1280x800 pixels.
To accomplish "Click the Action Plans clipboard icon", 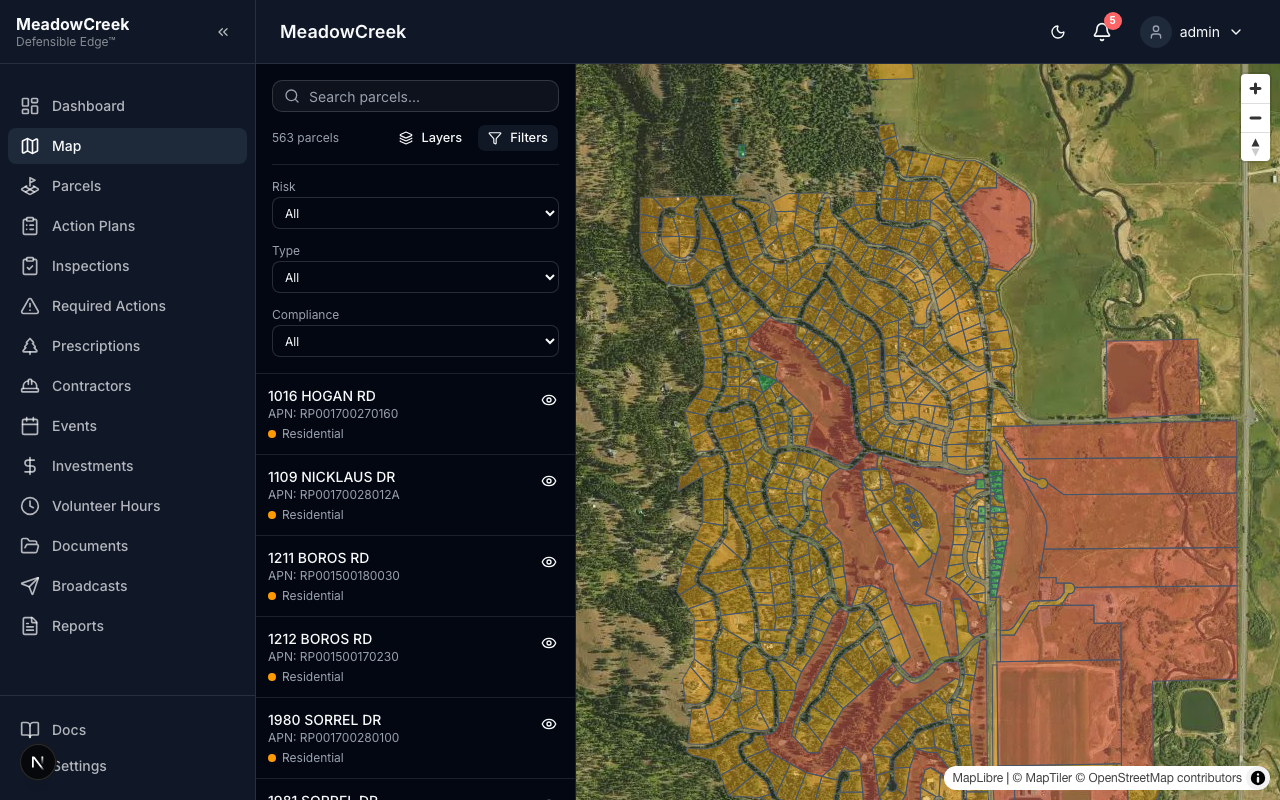I will [x=30, y=226].
